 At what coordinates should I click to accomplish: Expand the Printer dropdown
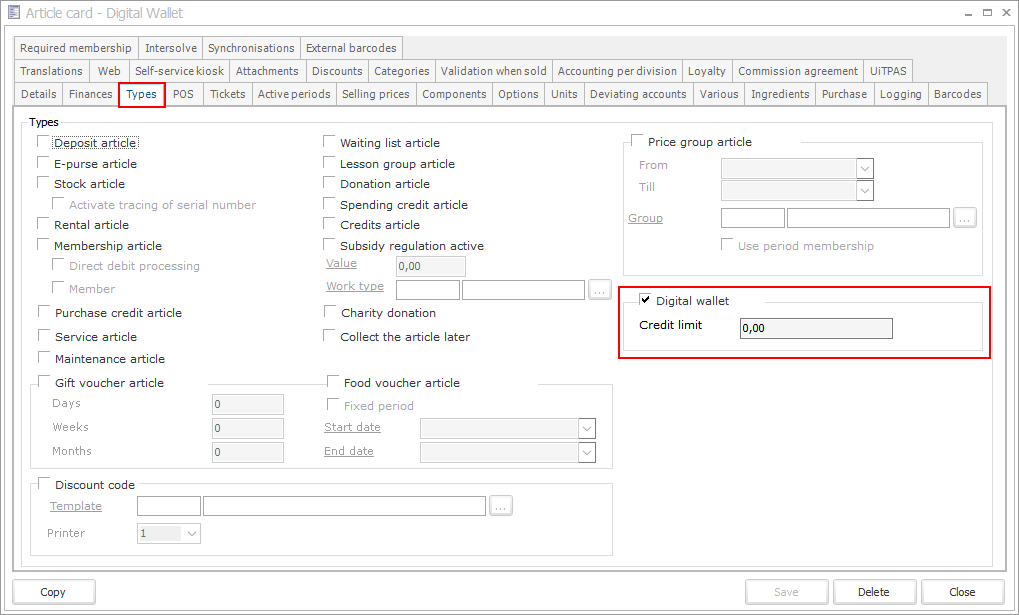coord(191,534)
